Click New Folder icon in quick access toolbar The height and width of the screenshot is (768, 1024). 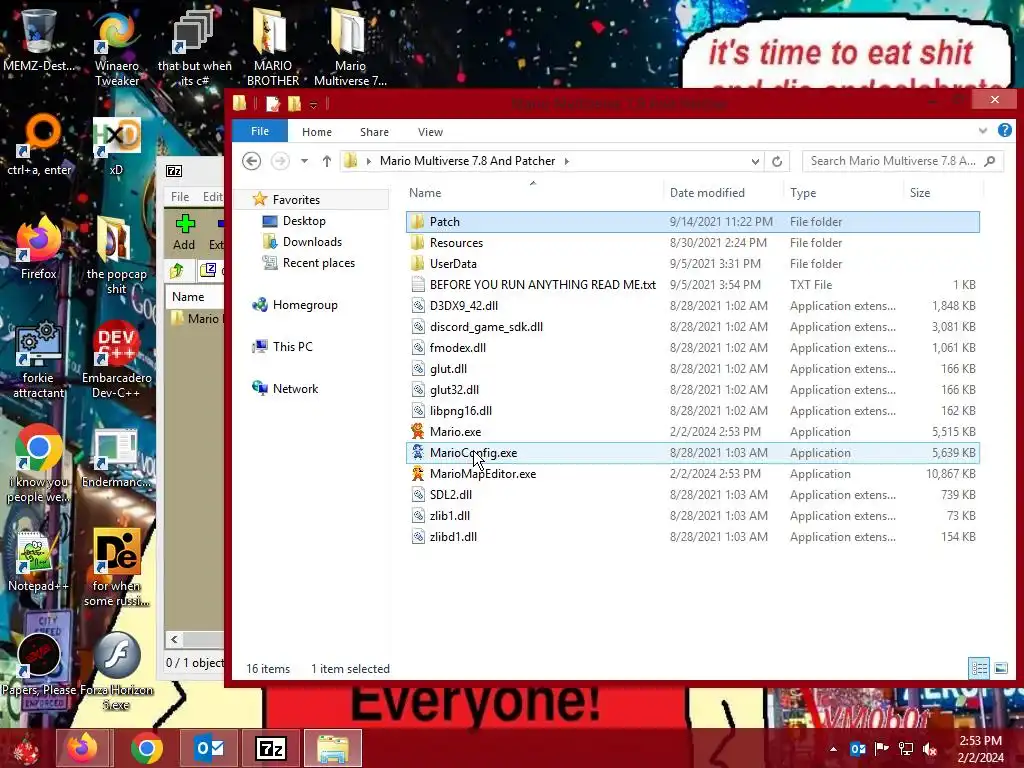click(295, 103)
